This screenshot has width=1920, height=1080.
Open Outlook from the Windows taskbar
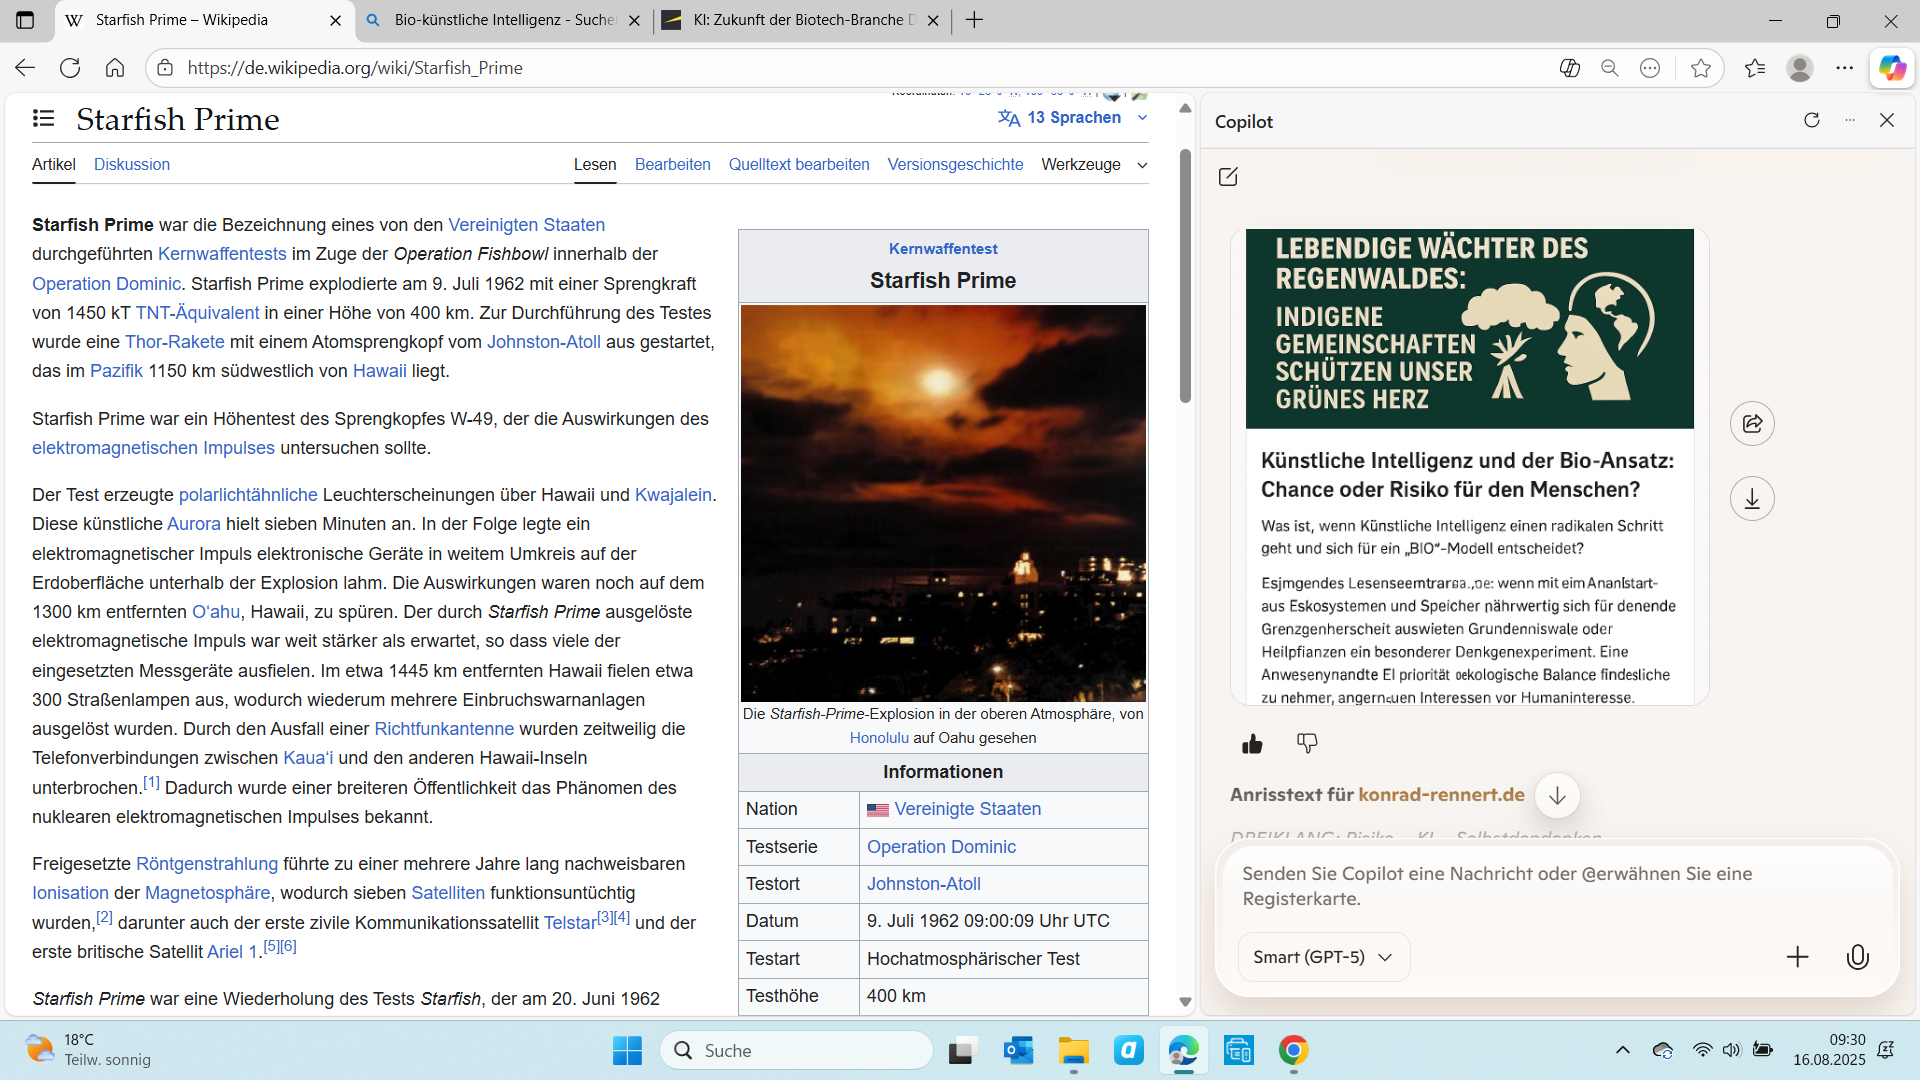click(x=1018, y=1051)
